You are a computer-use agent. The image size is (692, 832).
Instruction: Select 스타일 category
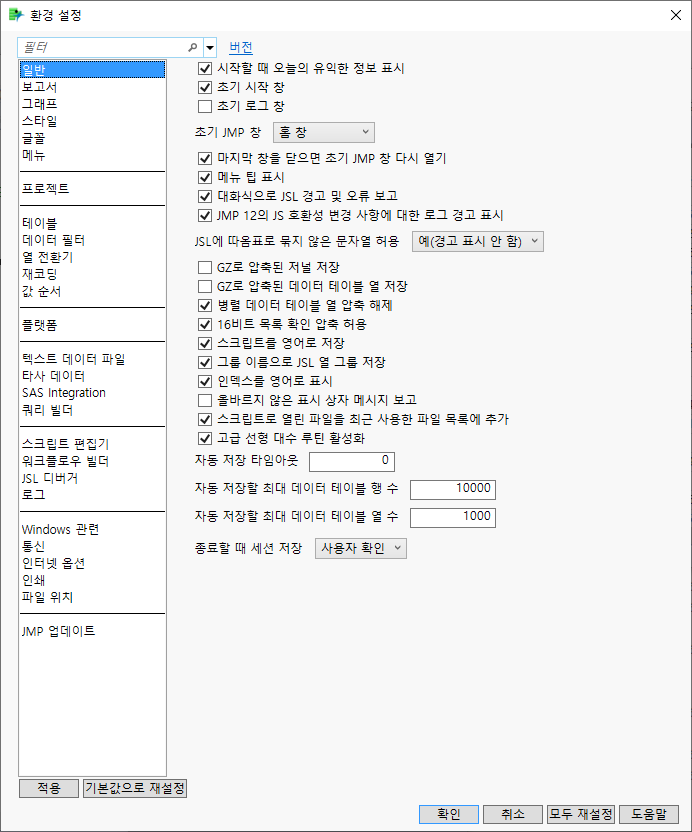[x=92, y=121]
